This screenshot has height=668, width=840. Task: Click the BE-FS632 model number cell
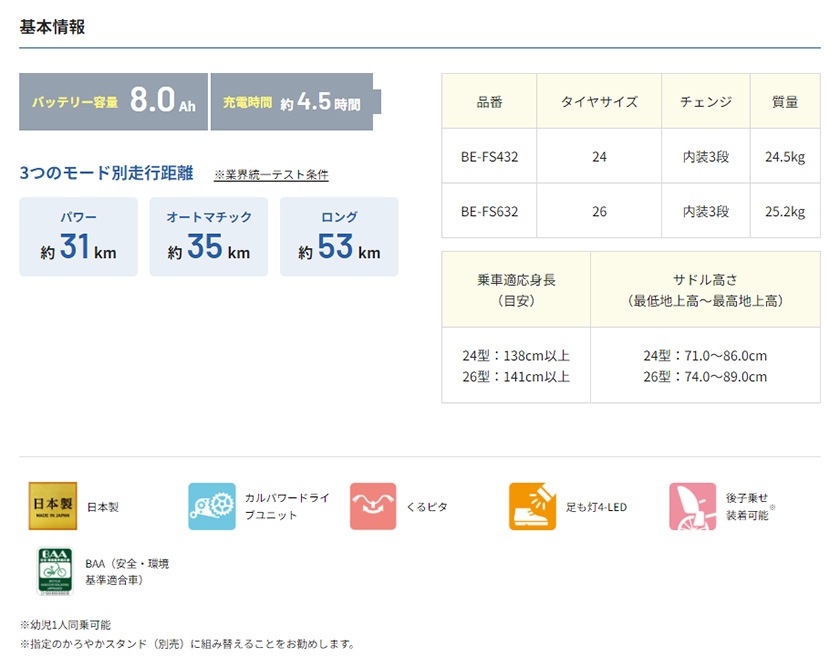pos(489,211)
